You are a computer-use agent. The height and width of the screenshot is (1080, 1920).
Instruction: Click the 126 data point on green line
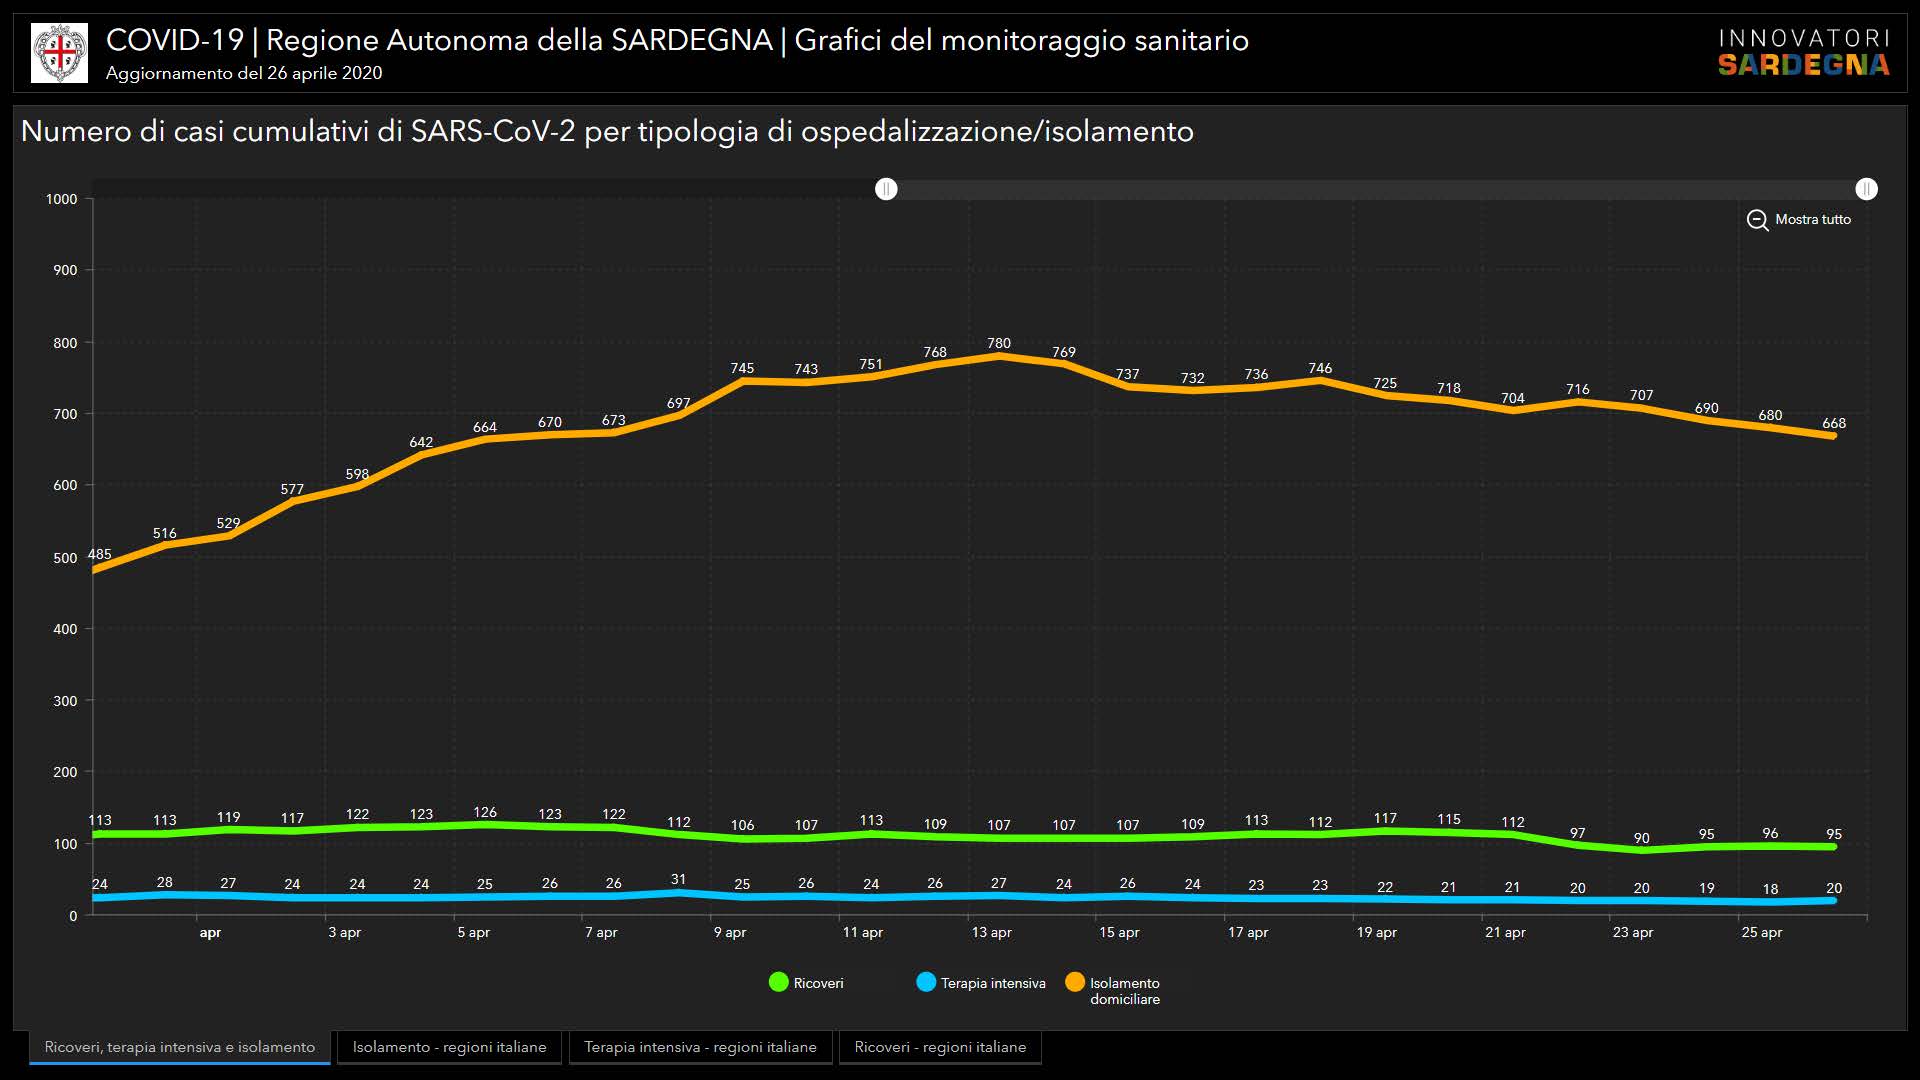point(485,825)
